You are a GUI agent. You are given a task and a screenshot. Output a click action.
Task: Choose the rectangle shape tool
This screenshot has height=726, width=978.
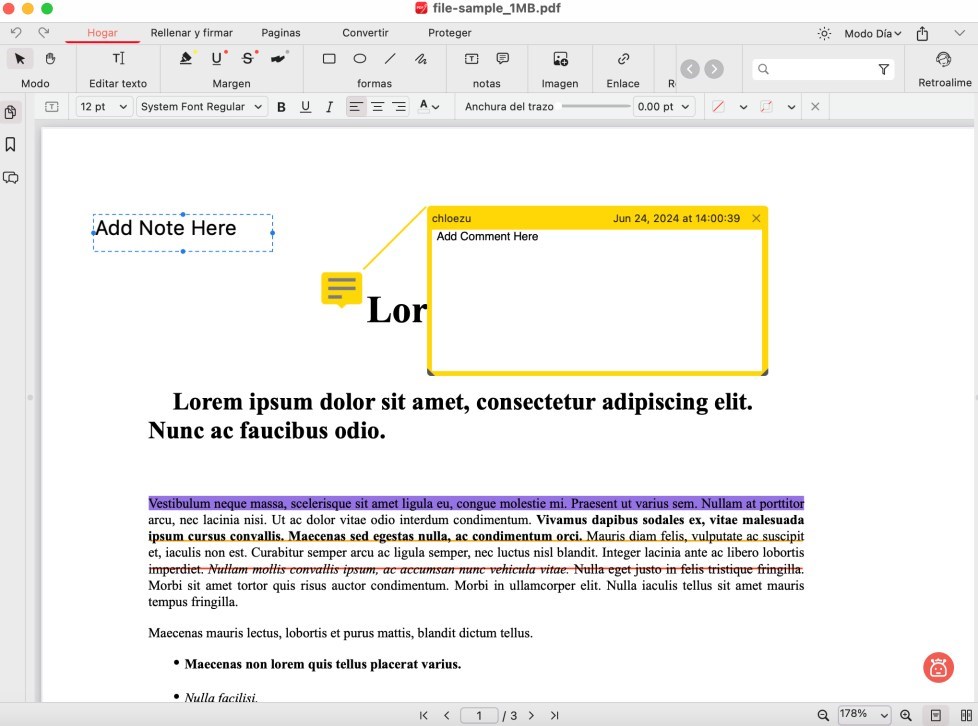coord(329,59)
